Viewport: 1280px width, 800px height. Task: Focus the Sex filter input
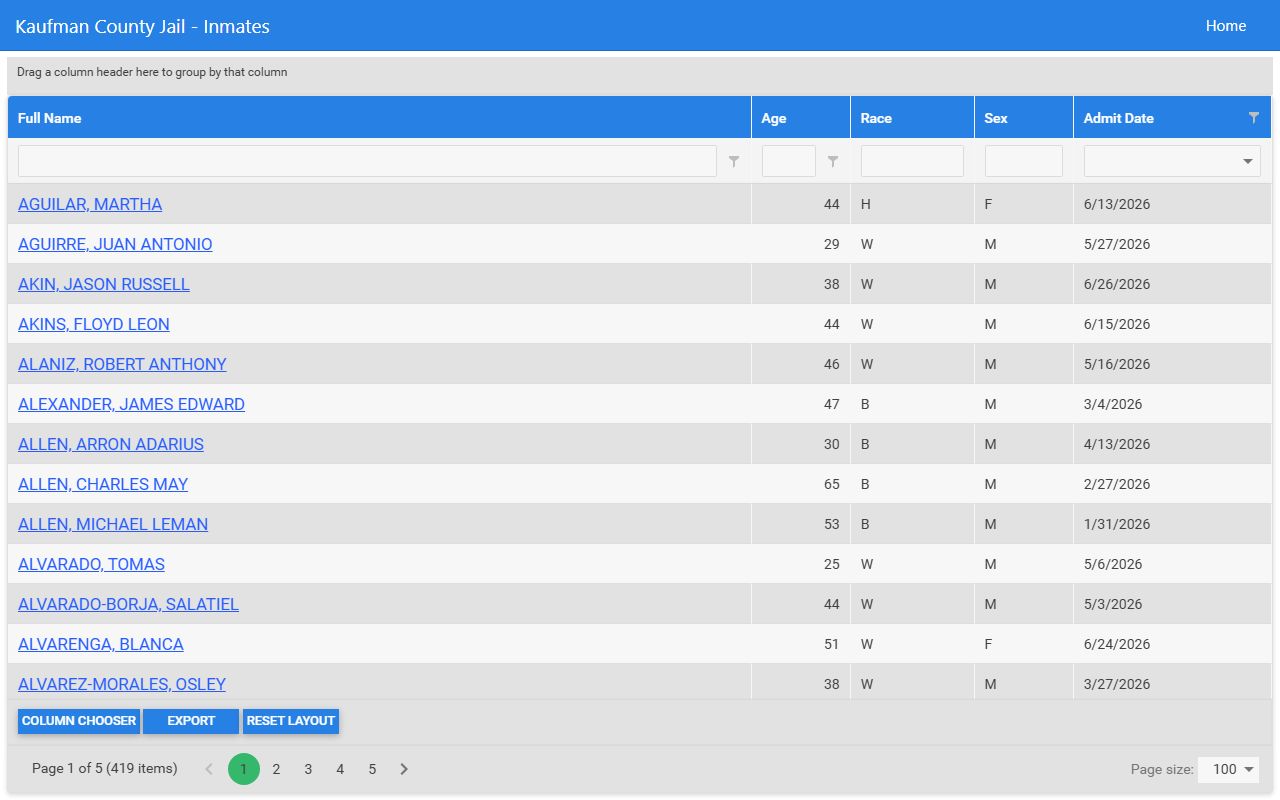coord(1024,161)
